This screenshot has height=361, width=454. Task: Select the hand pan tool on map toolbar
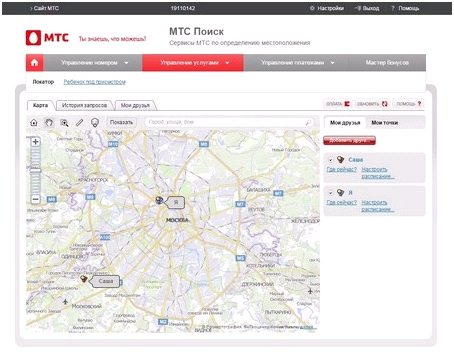pyautogui.click(x=49, y=123)
